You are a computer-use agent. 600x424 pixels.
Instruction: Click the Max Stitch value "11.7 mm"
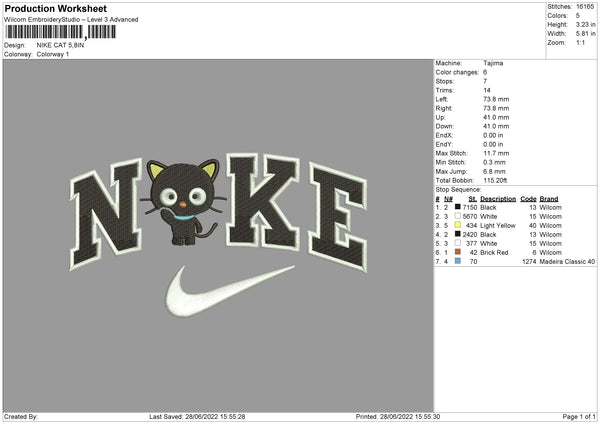click(496, 153)
